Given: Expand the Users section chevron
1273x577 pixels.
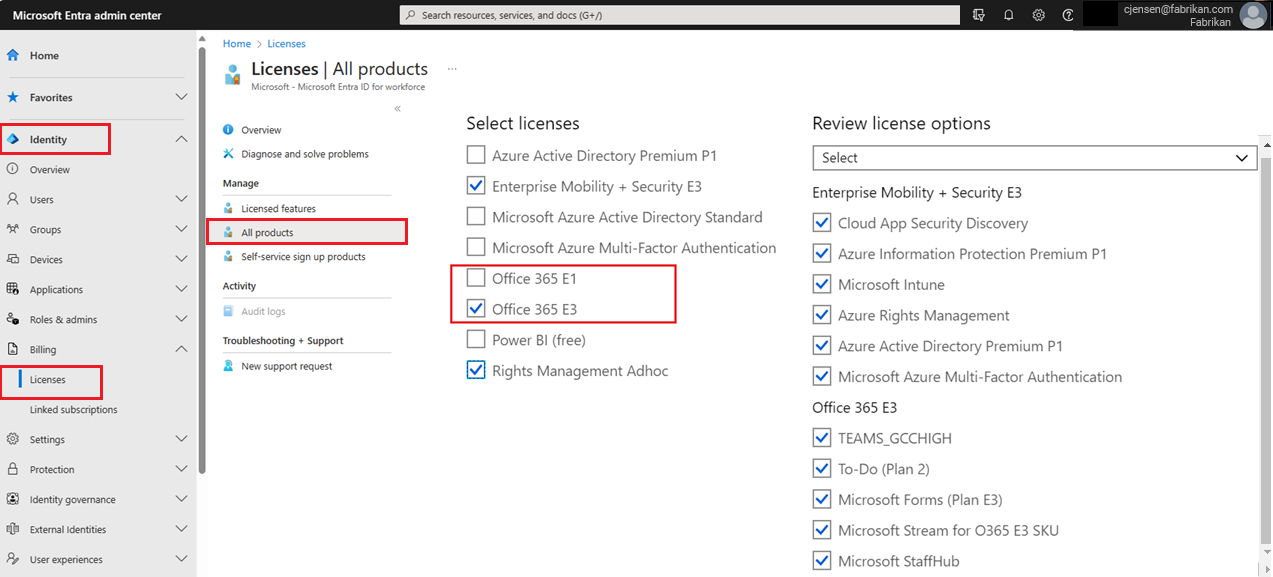Looking at the screenshot, I should coord(181,199).
